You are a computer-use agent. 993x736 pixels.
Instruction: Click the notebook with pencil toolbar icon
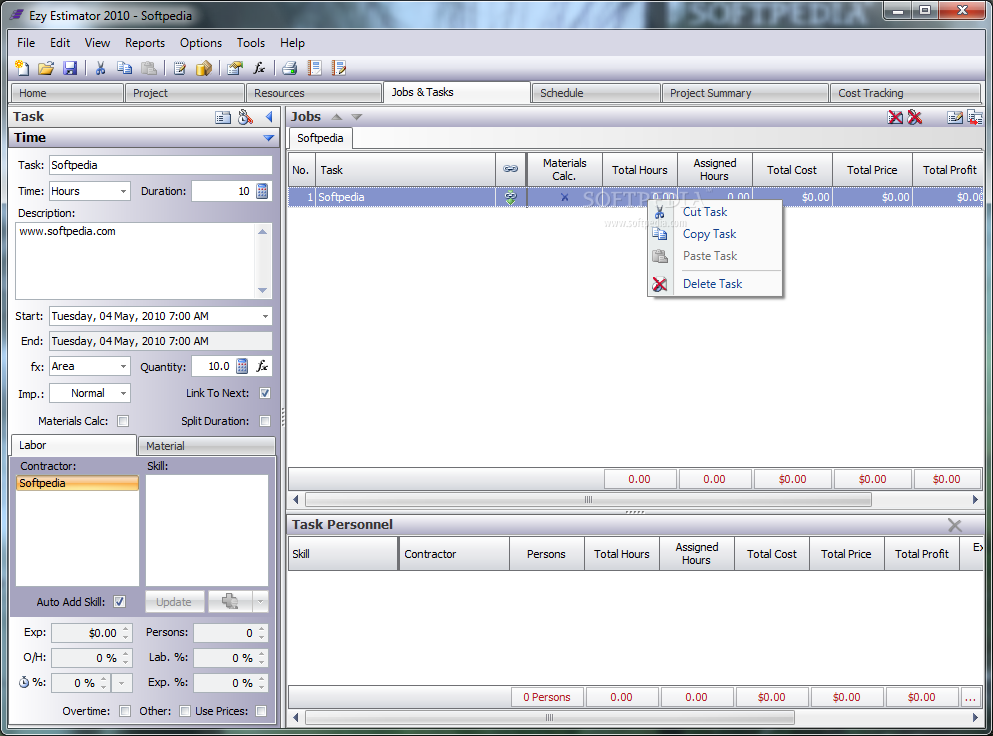click(339, 68)
